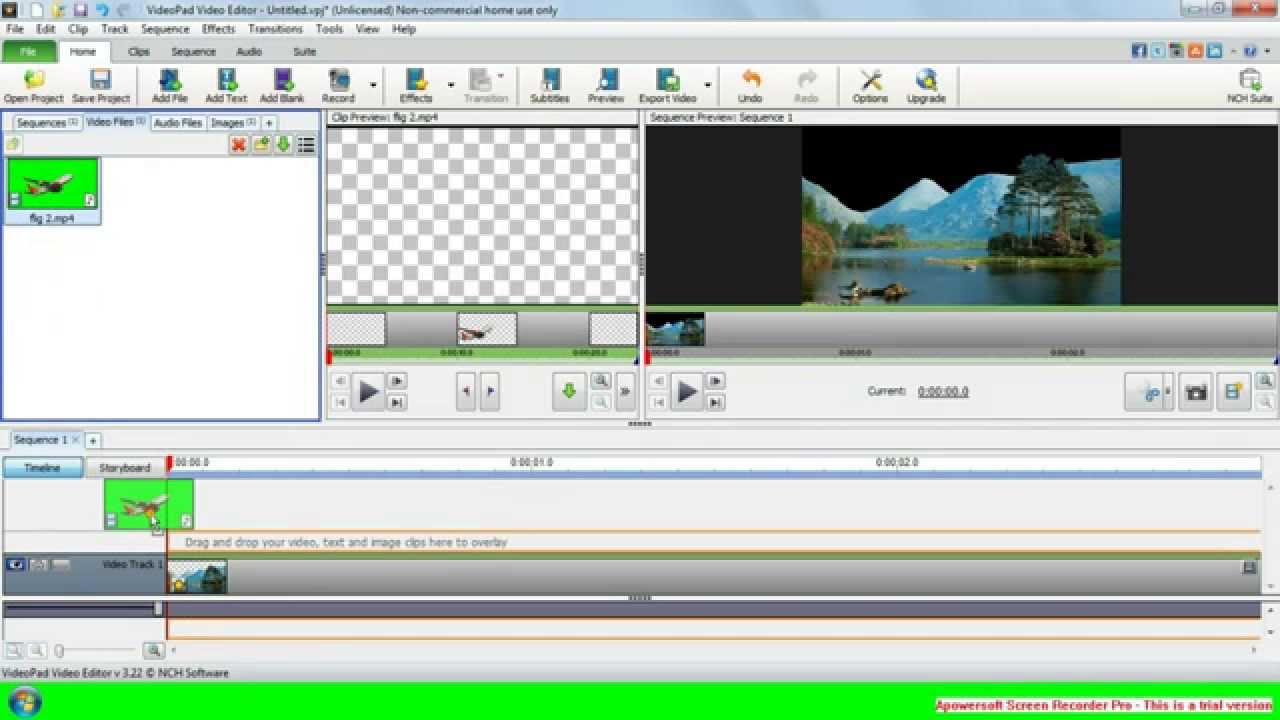Image resolution: width=1280 pixels, height=720 pixels.
Task: Click the Preview toolbar icon
Action: 606,87
